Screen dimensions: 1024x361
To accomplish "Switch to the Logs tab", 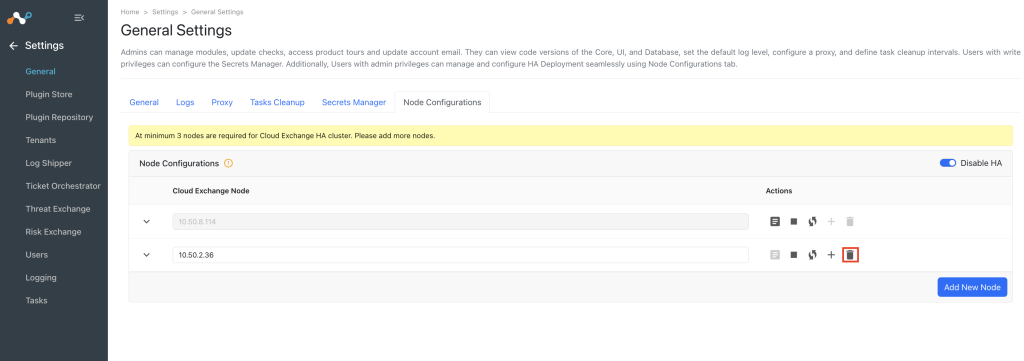I will coord(185,102).
